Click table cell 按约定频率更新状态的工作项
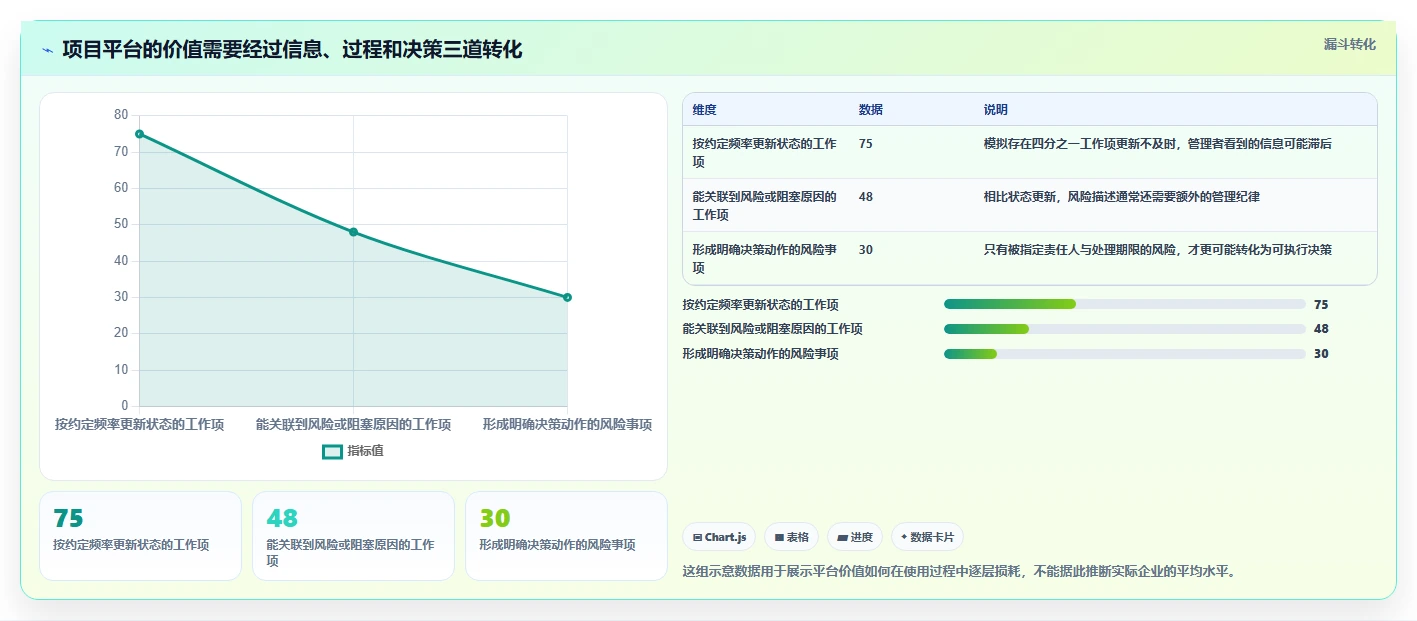 click(765, 153)
